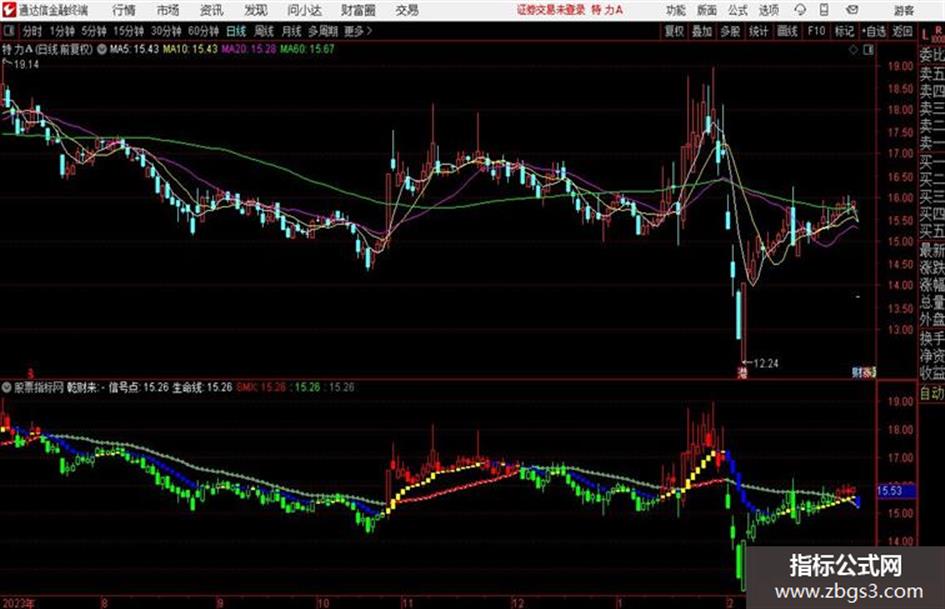The image size is (945, 609).
Task: Expand the 更多 periods dropdown
Action: point(358,31)
